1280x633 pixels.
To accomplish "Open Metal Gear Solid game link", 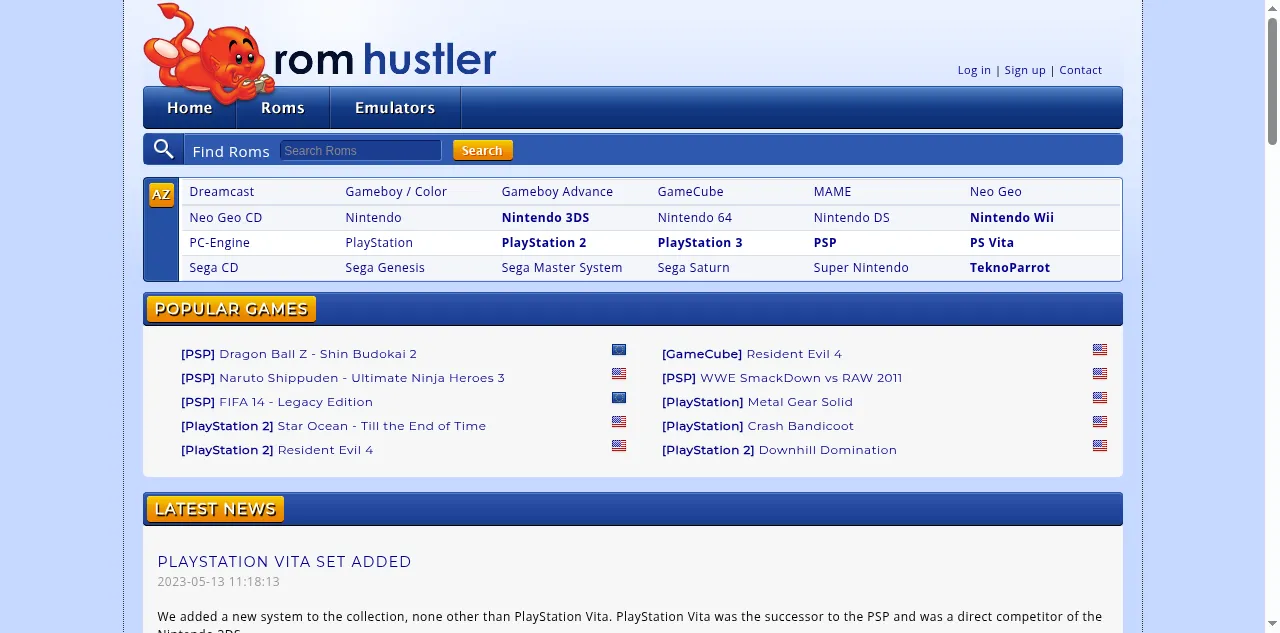I will tap(757, 402).
